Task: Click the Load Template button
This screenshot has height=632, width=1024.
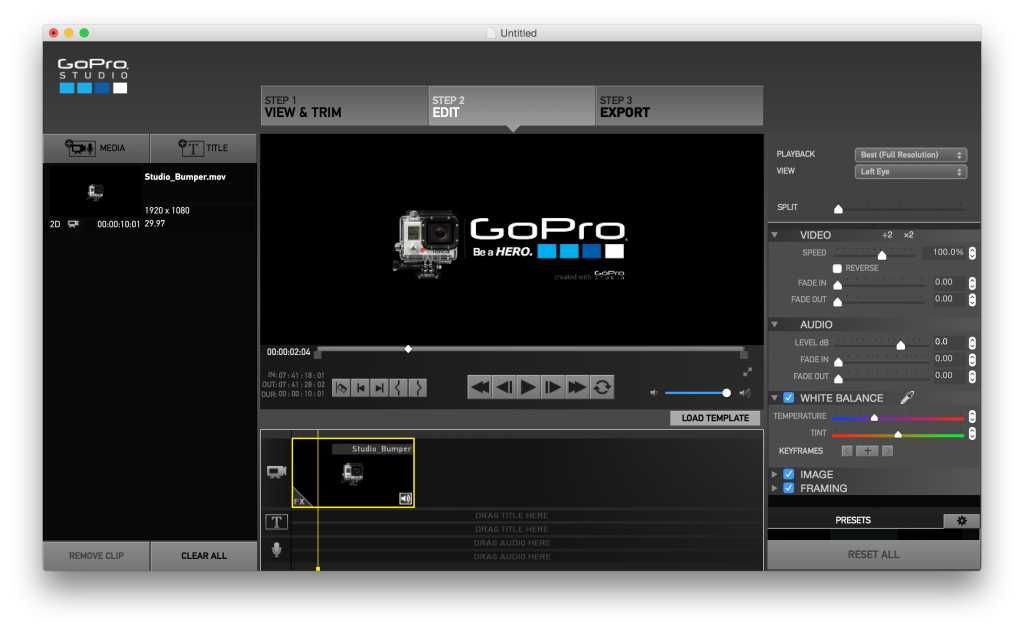Action: coord(713,417)
